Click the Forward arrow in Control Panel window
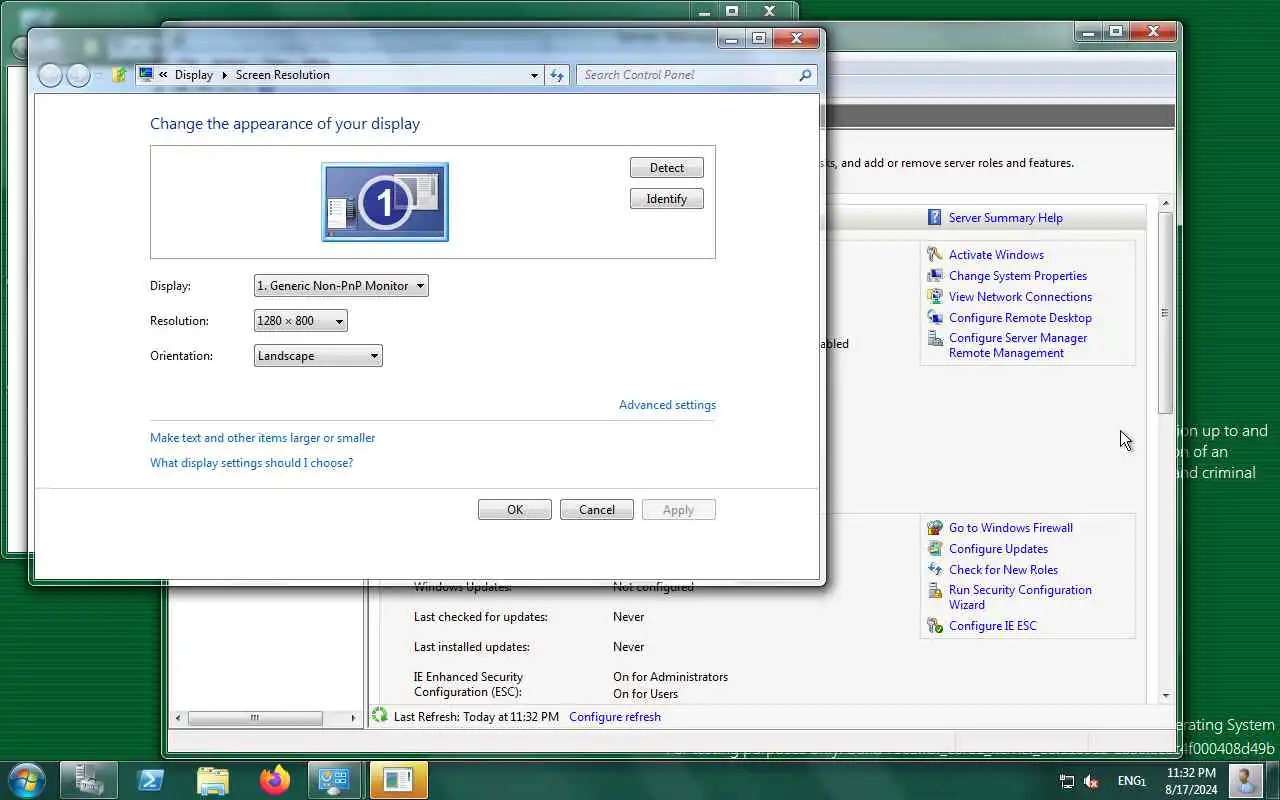 point(78,75)
